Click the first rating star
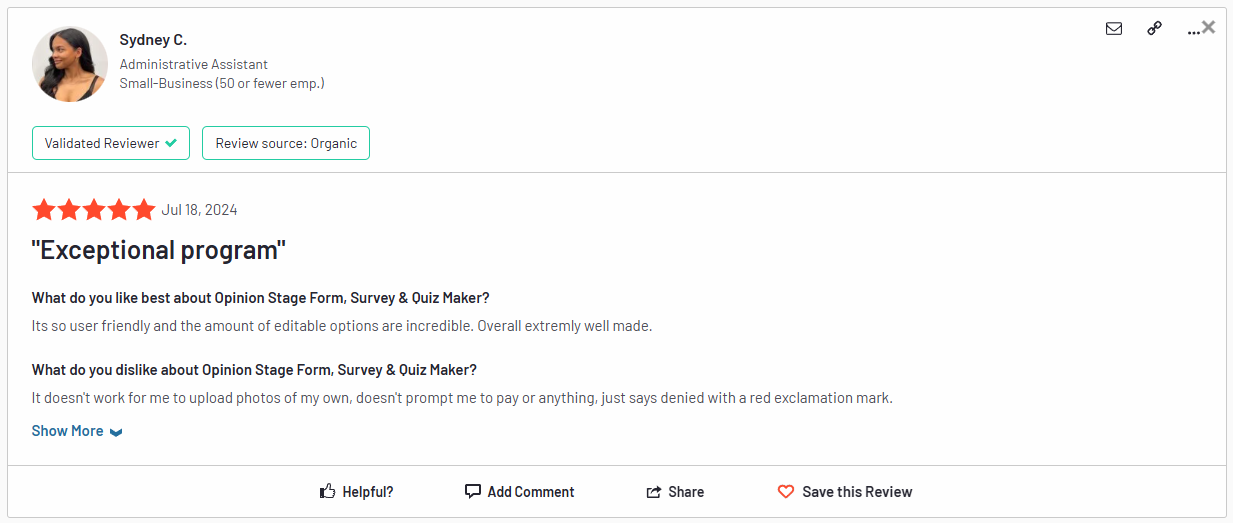 (x=44, y=210)
